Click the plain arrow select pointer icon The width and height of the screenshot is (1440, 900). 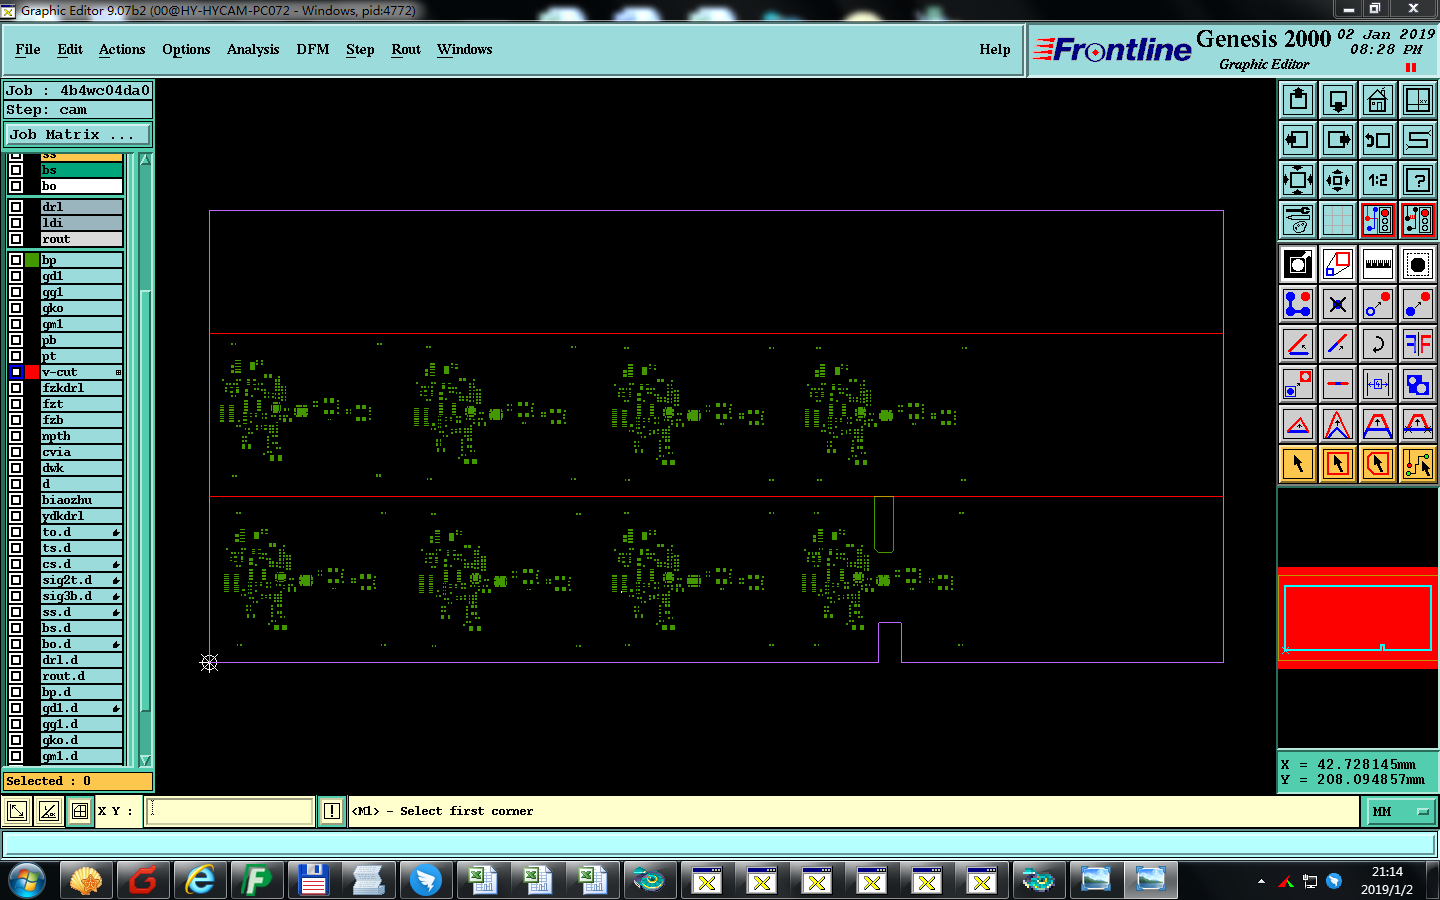click(1298, 464)
